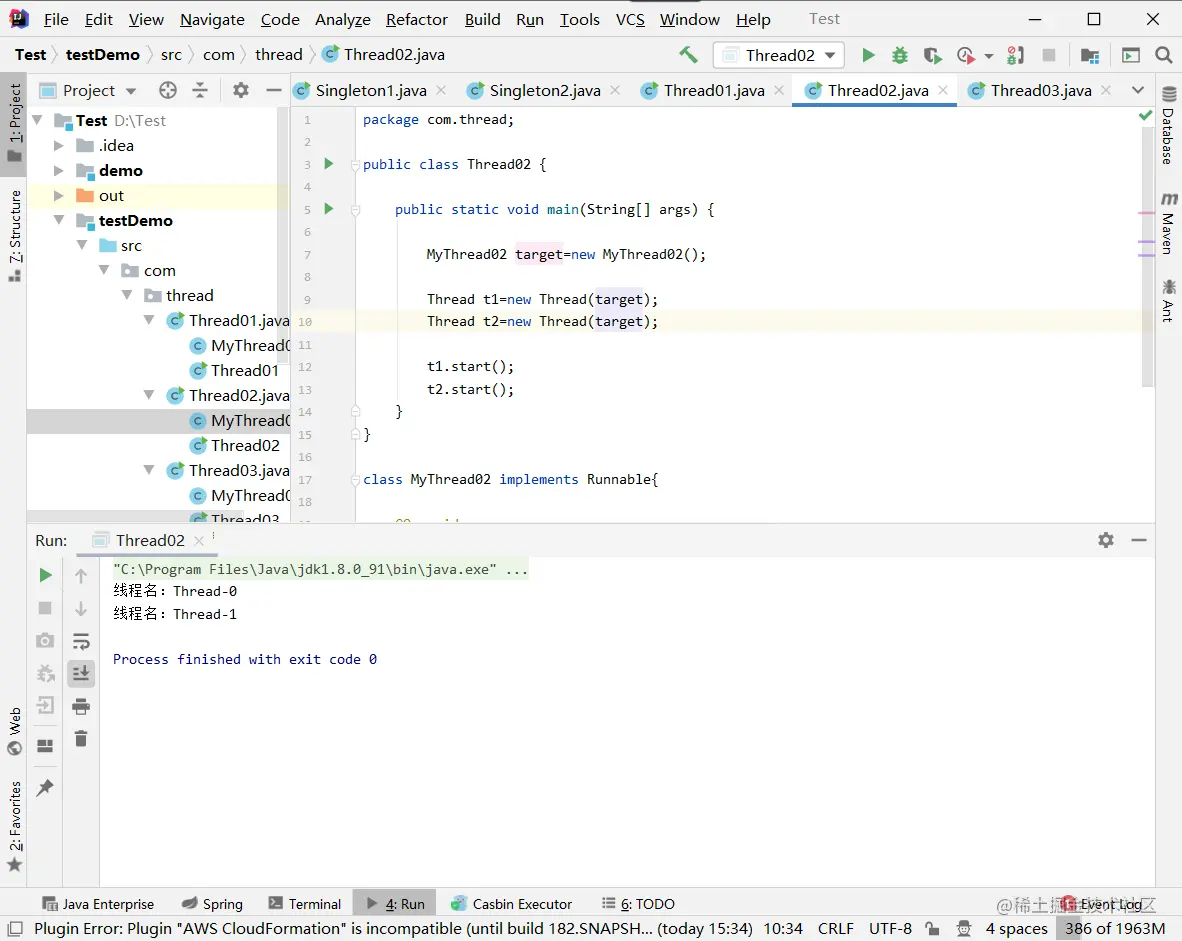The image size is (1182, 941).
Task: Collapse the testDemo module
Action: click(x=58, y=220)
